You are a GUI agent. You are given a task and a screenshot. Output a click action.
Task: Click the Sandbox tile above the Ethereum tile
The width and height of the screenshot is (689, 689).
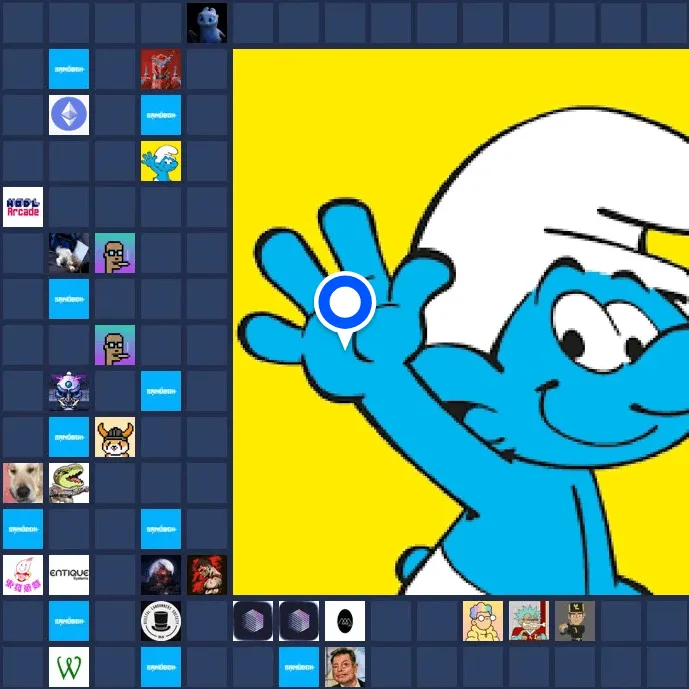pyautogui.click(x=69, y=69)
